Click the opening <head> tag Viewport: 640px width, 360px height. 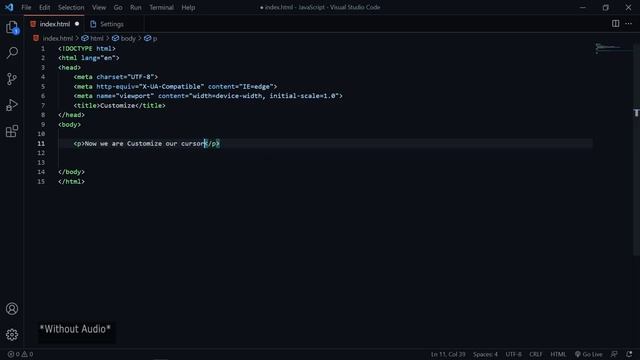click(69, 68)
